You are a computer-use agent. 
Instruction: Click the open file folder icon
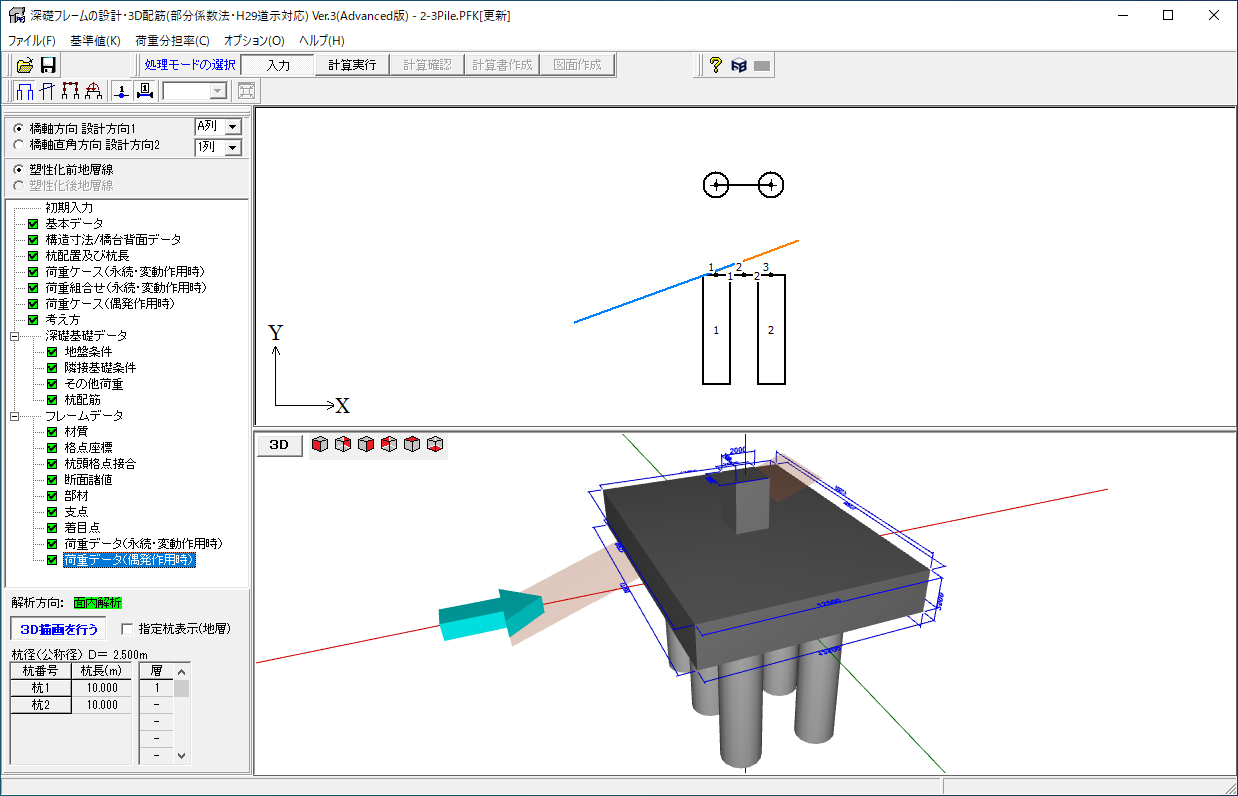point(26,65)
